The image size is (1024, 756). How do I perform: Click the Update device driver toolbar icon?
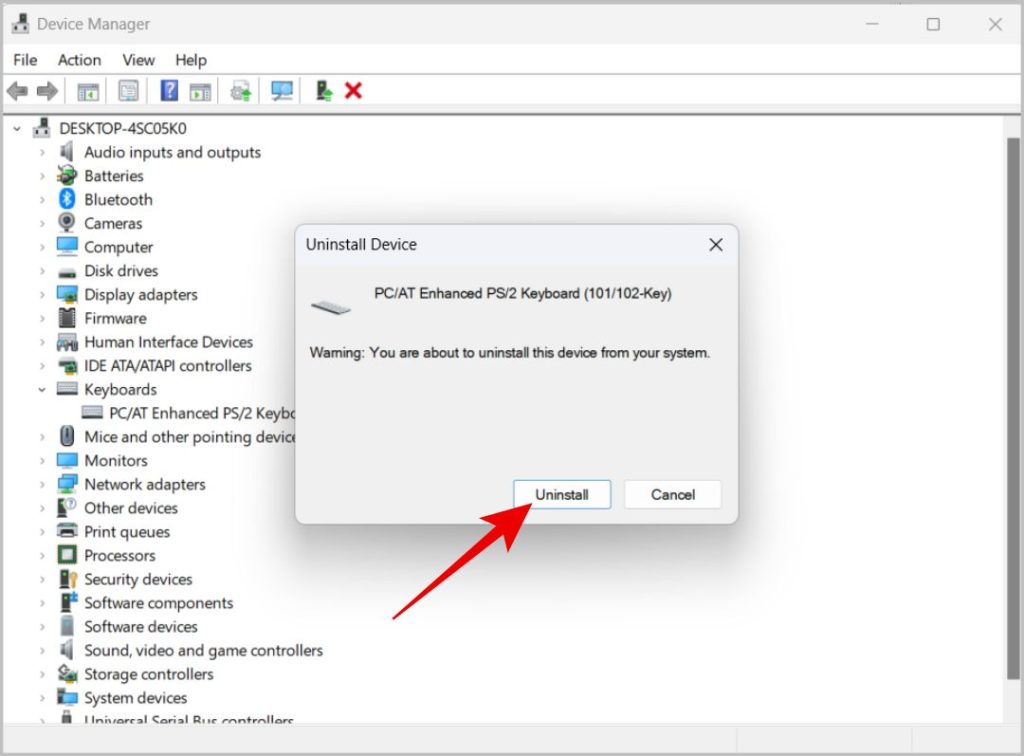pos(241,91)
